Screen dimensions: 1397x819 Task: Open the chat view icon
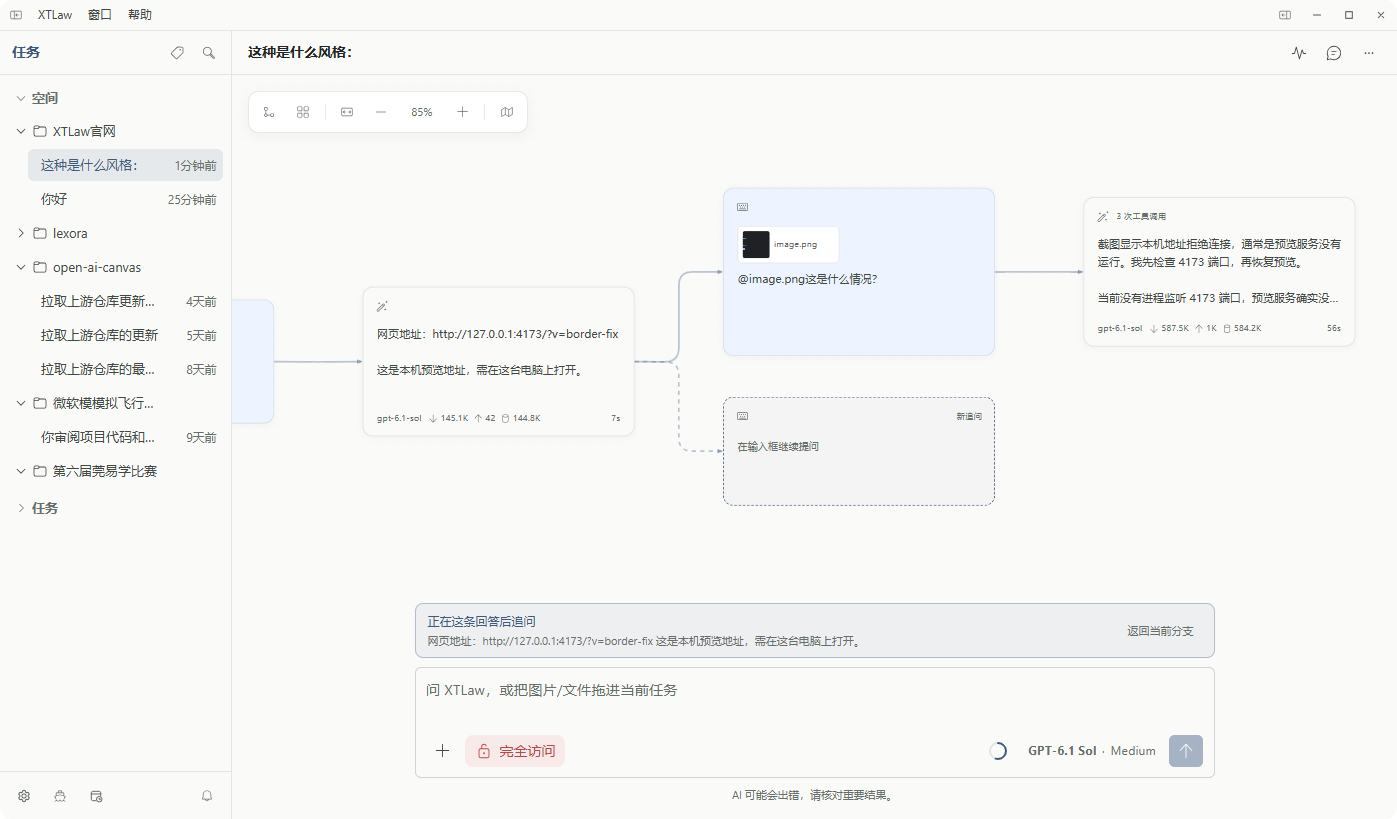point(1334,53)
